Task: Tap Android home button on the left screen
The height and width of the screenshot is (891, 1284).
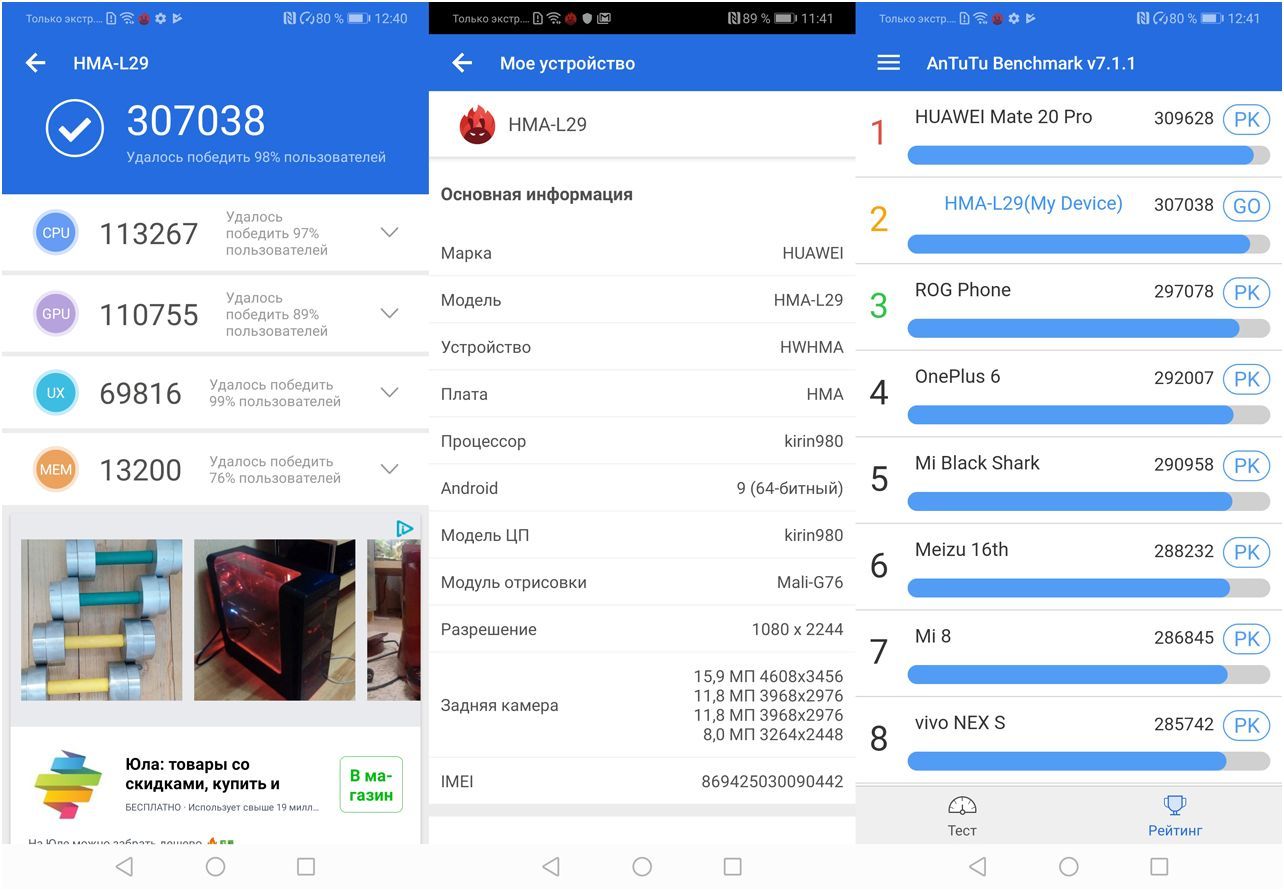Action: [215, 867]
